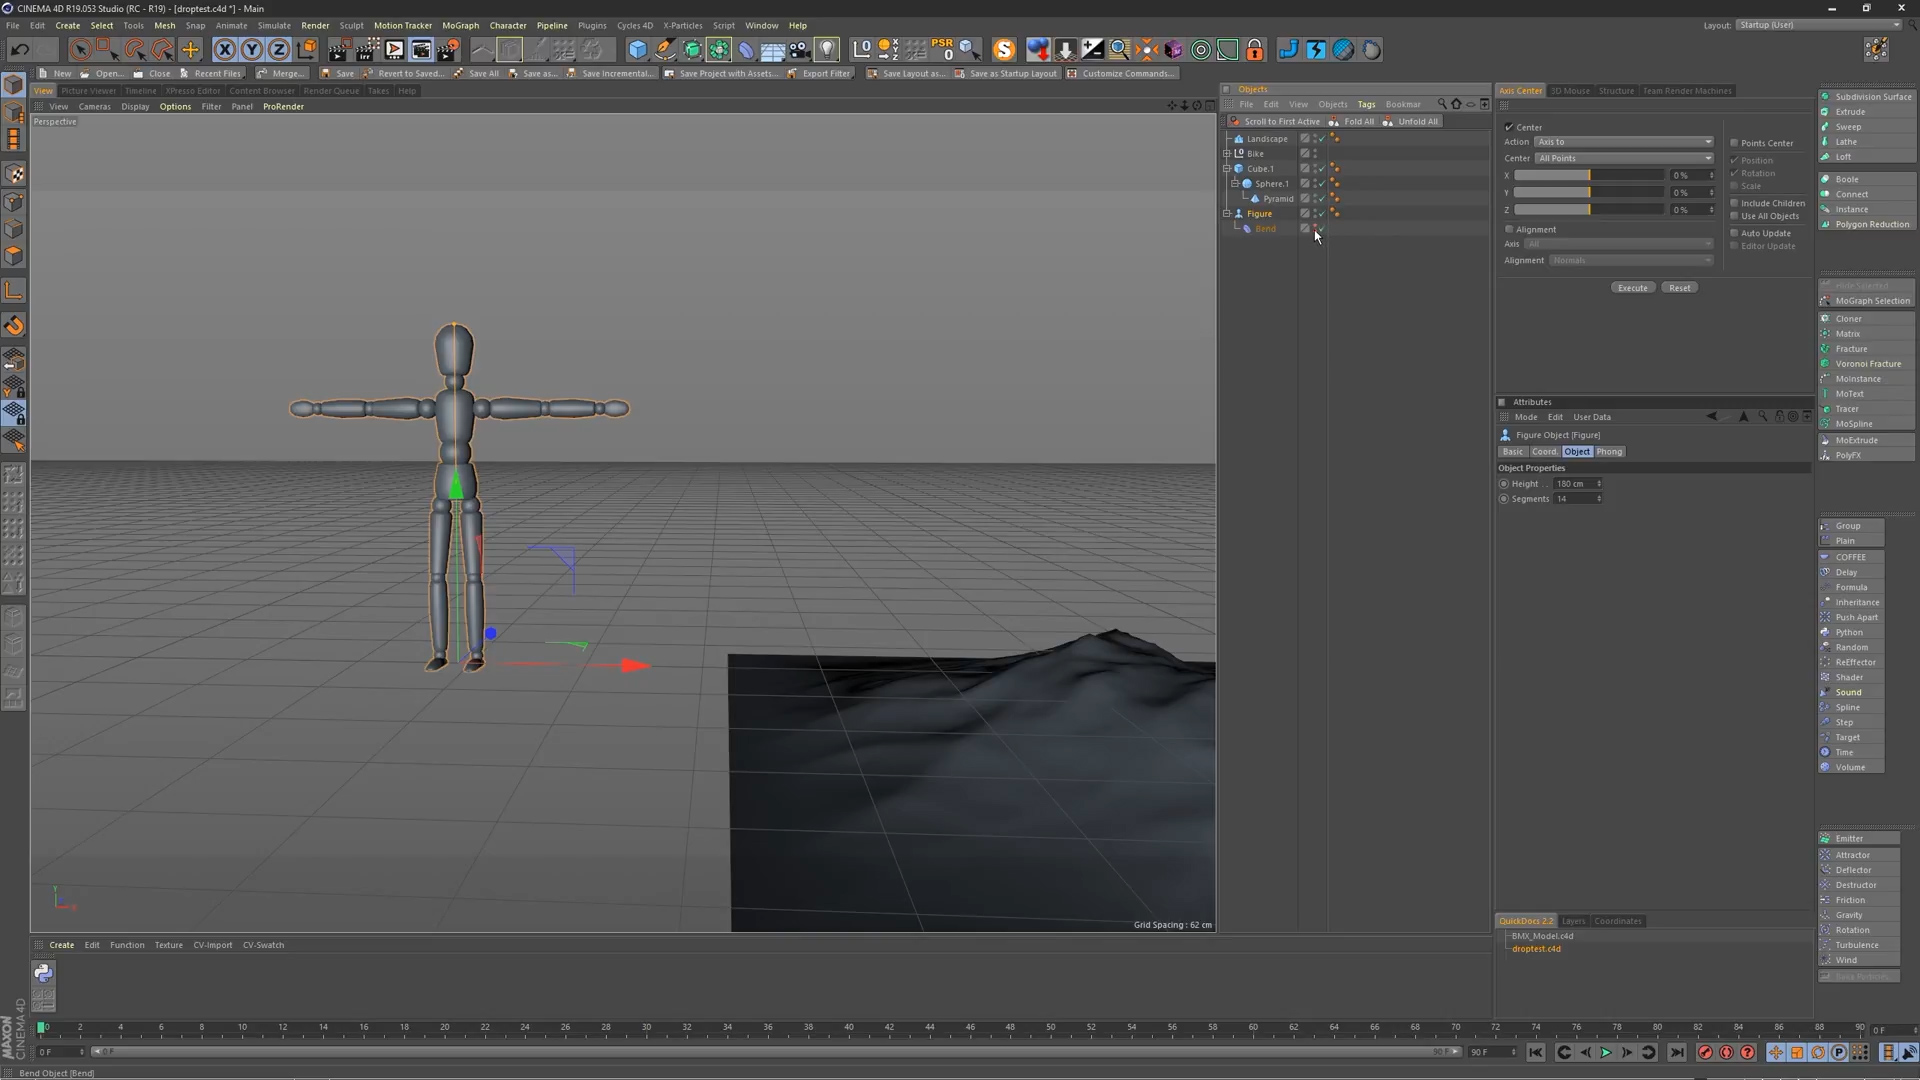Click the Execute button
This screenshot has height=1080, width=1920.
point(1632,288)
